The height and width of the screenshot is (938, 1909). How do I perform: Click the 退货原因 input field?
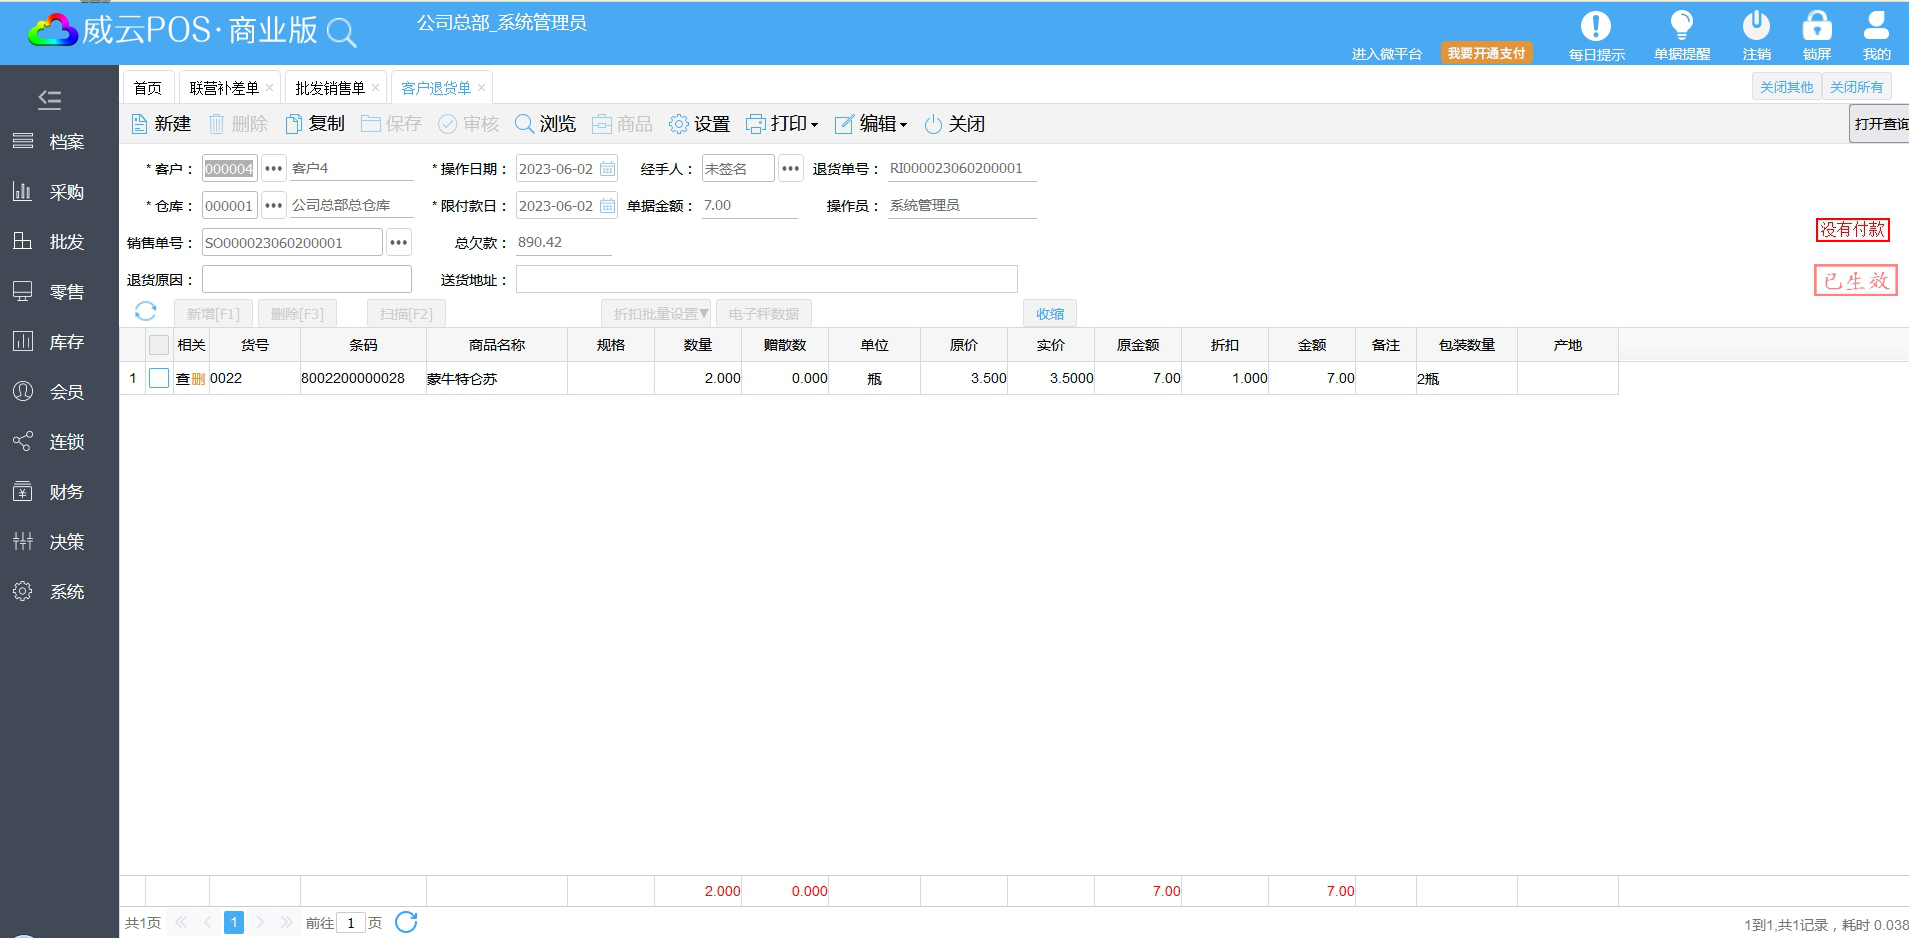click(x=307, y=279)
